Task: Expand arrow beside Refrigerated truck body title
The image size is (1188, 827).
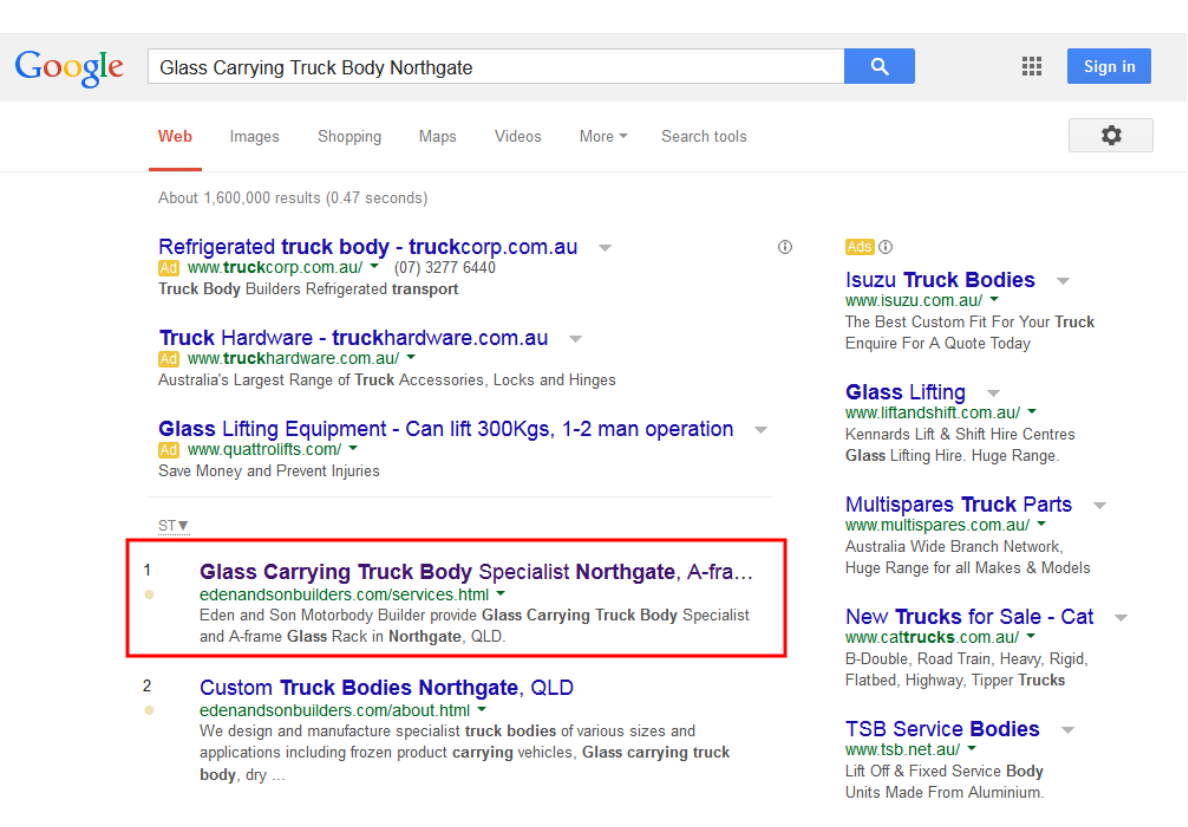Action: (605, 248)
